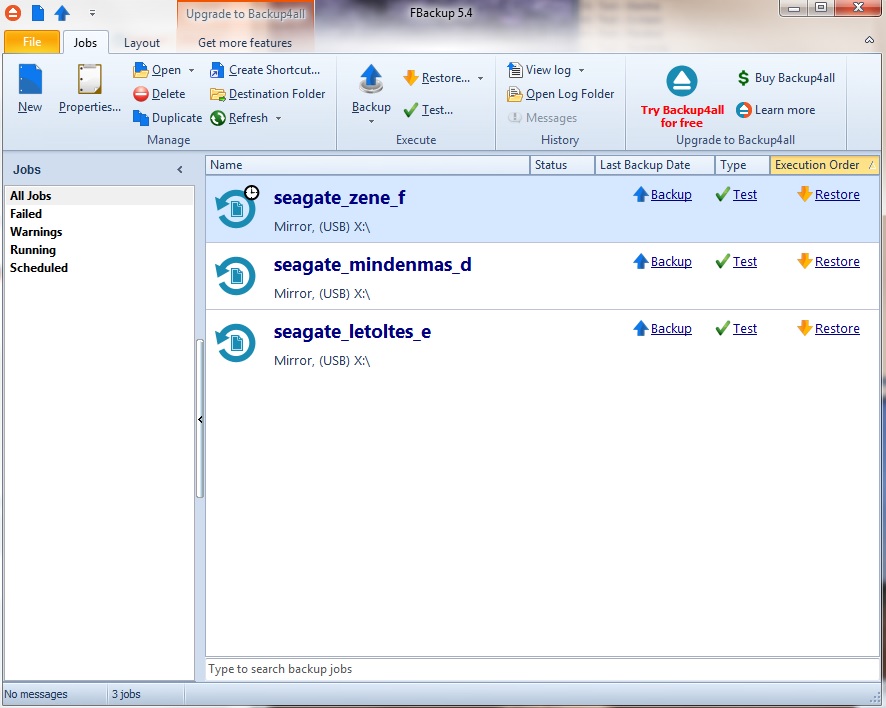Collapse the Jobs side panel

coord(180,170)
